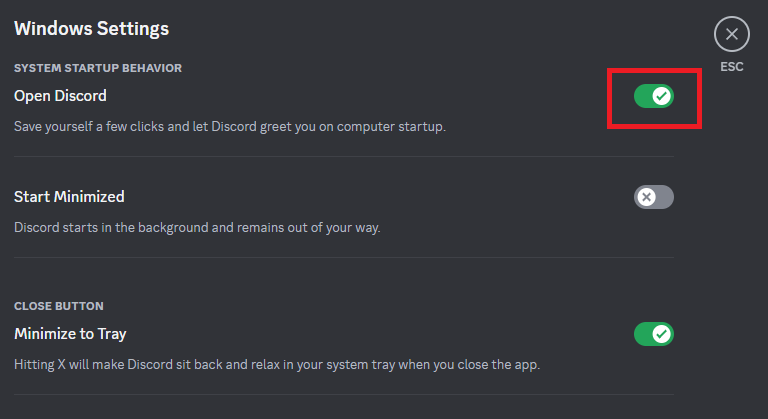Click the checkmark icon in Minimize to Tray switch
This screenshot has width=768, height=419.
662,334
